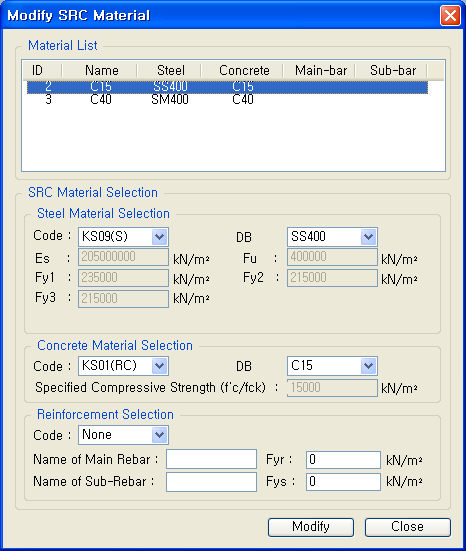Click into the Fyr value field

tap(343, 460)
